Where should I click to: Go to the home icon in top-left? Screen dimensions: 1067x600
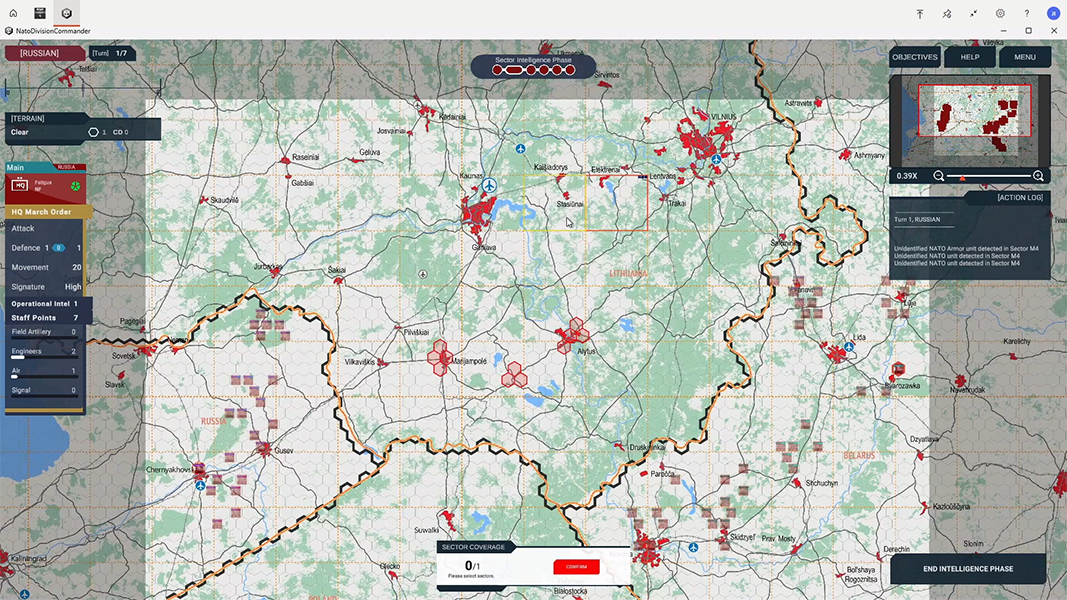13,13
